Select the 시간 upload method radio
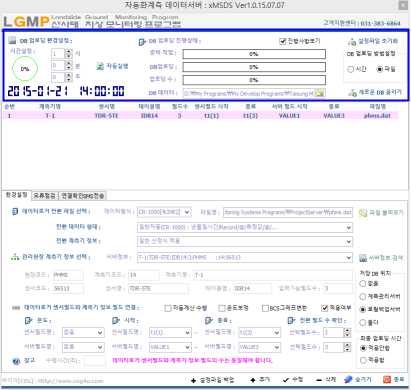Image resolution: width=411 pixels, height=390 pixels. coord(350,69)
